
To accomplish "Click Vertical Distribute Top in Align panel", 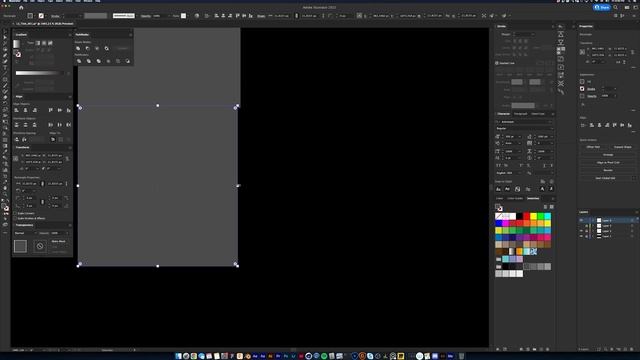I will [17, 125].
